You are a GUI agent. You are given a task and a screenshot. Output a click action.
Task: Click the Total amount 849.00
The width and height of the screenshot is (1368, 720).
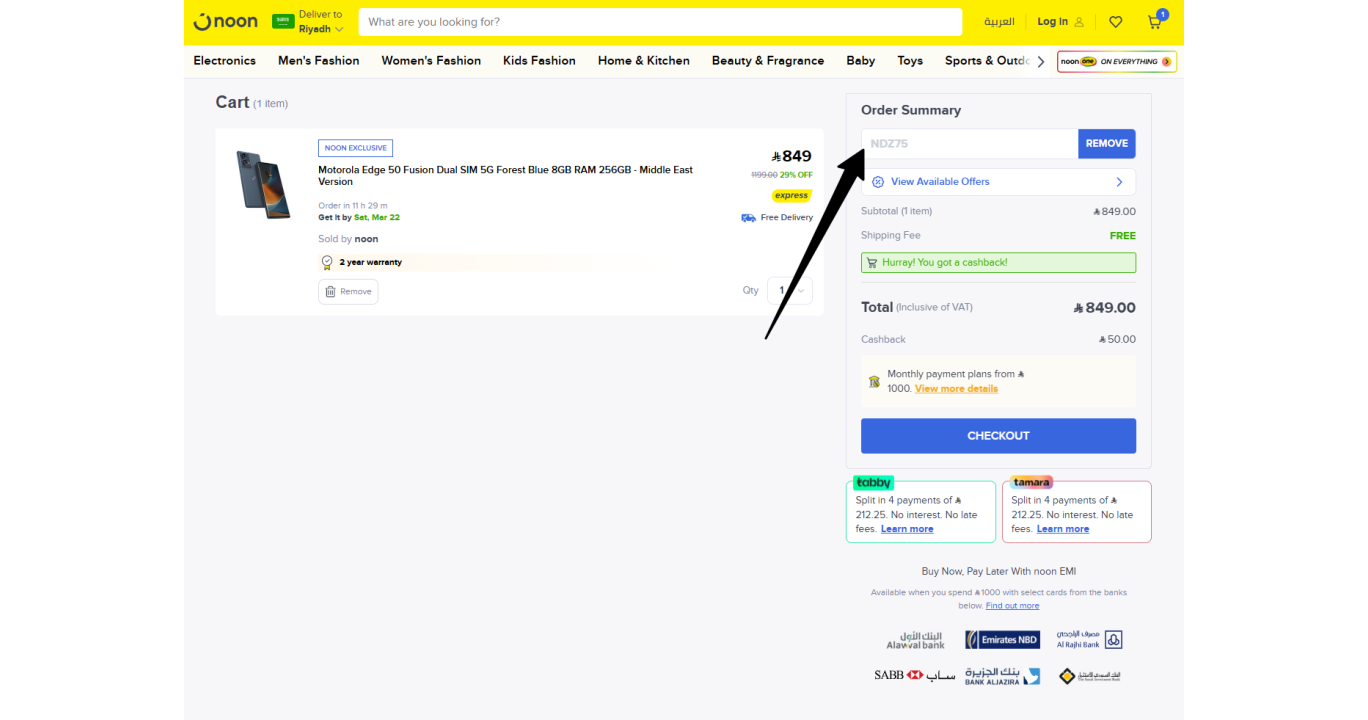click(1104, 308)
